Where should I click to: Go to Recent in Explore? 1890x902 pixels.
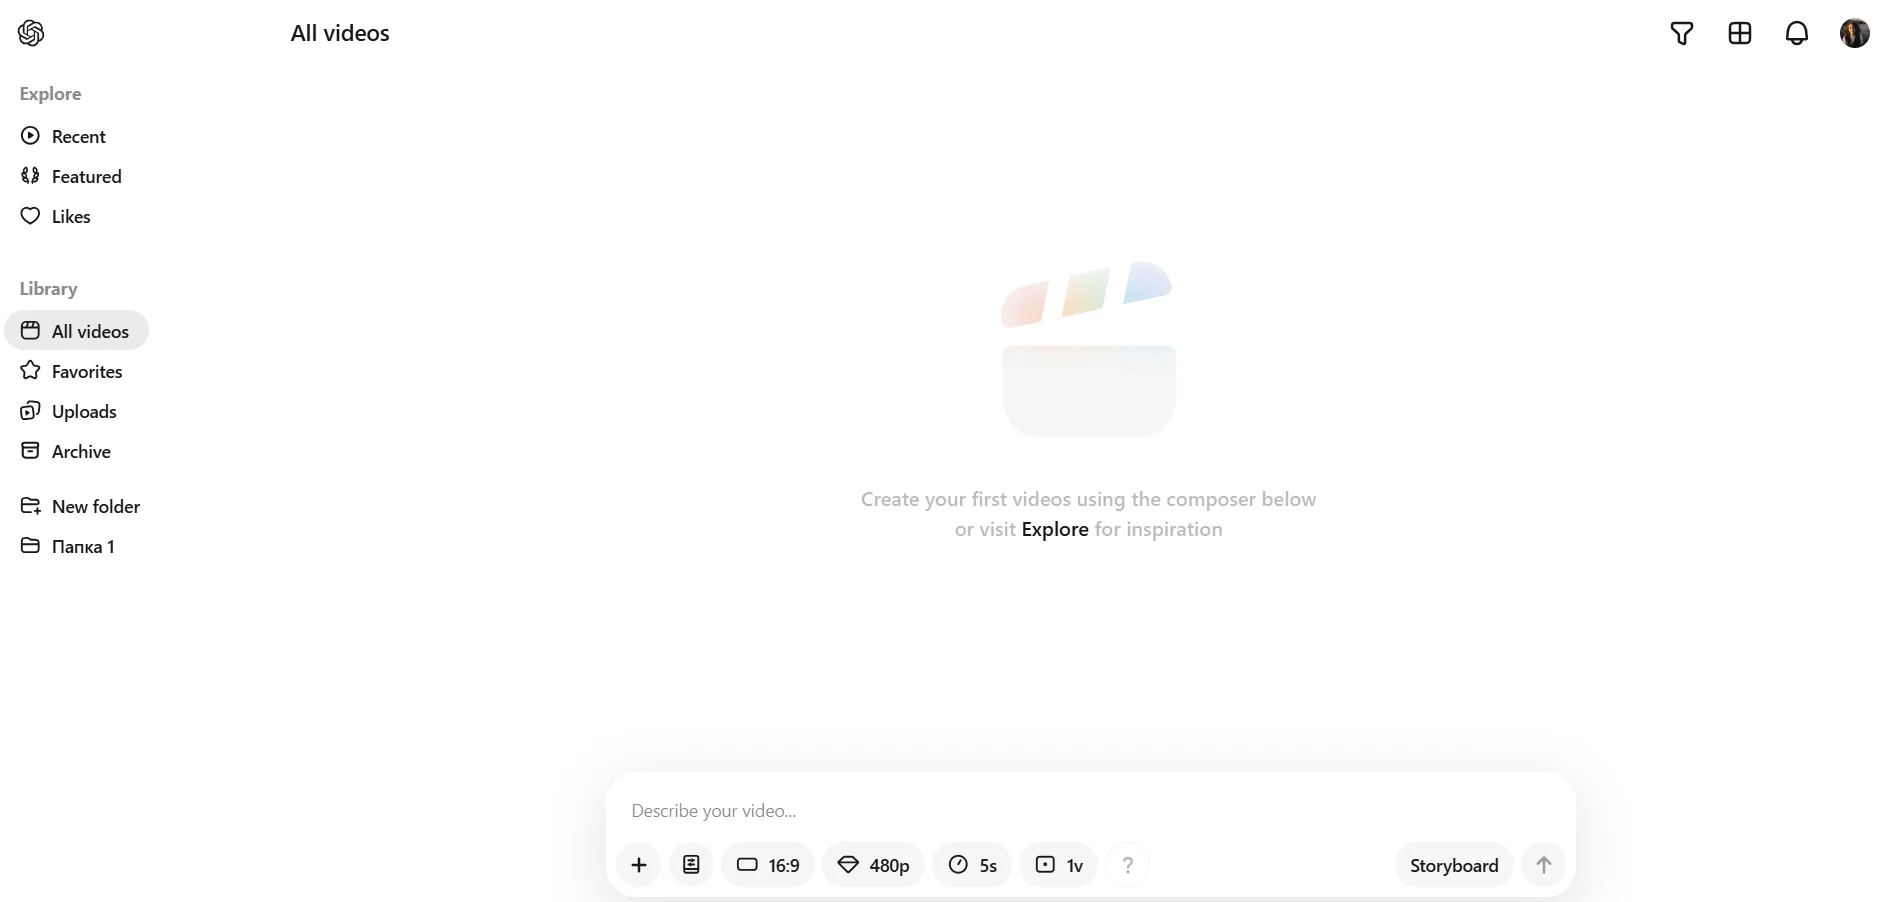click(63, 136)
